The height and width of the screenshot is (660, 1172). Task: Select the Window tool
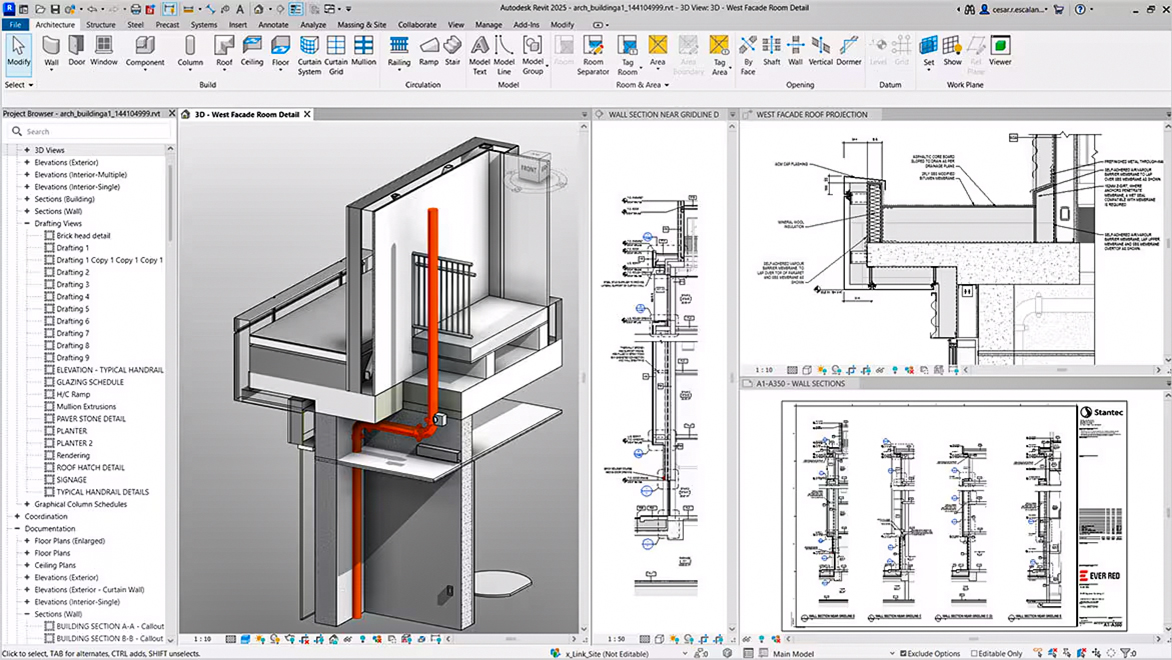tap(104, 51)
